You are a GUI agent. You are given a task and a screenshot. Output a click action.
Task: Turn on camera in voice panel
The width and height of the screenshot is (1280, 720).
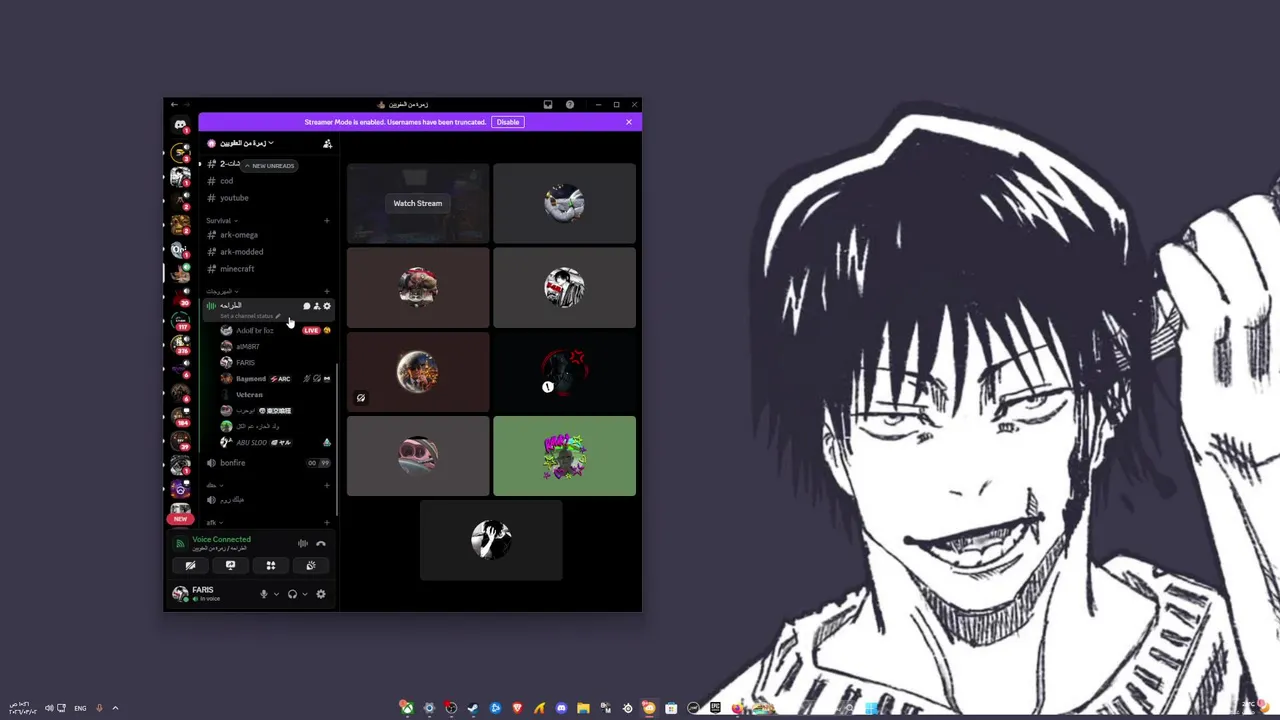pos(190,566)
